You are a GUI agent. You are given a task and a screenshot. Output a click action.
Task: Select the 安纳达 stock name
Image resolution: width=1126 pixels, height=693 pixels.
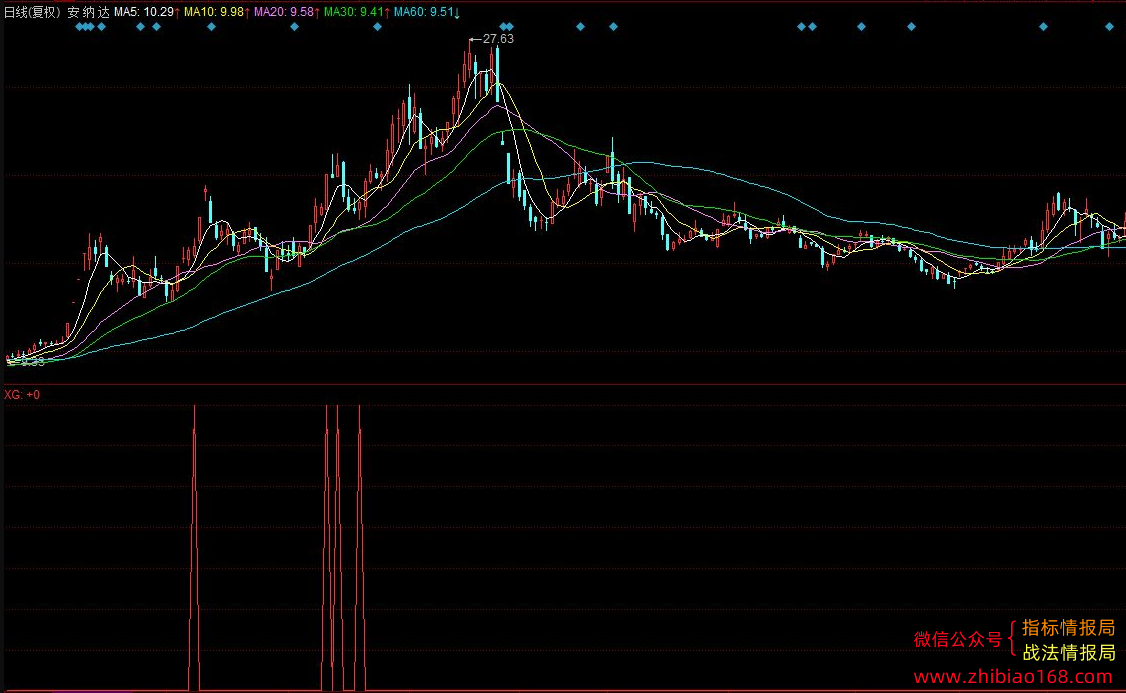pos(88,12)
